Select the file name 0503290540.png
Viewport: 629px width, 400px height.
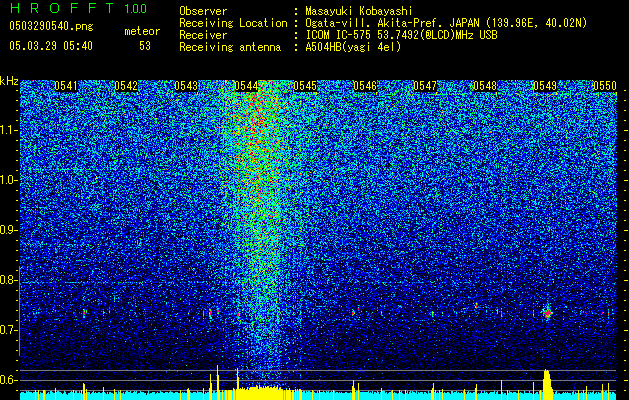pos(51,26)
